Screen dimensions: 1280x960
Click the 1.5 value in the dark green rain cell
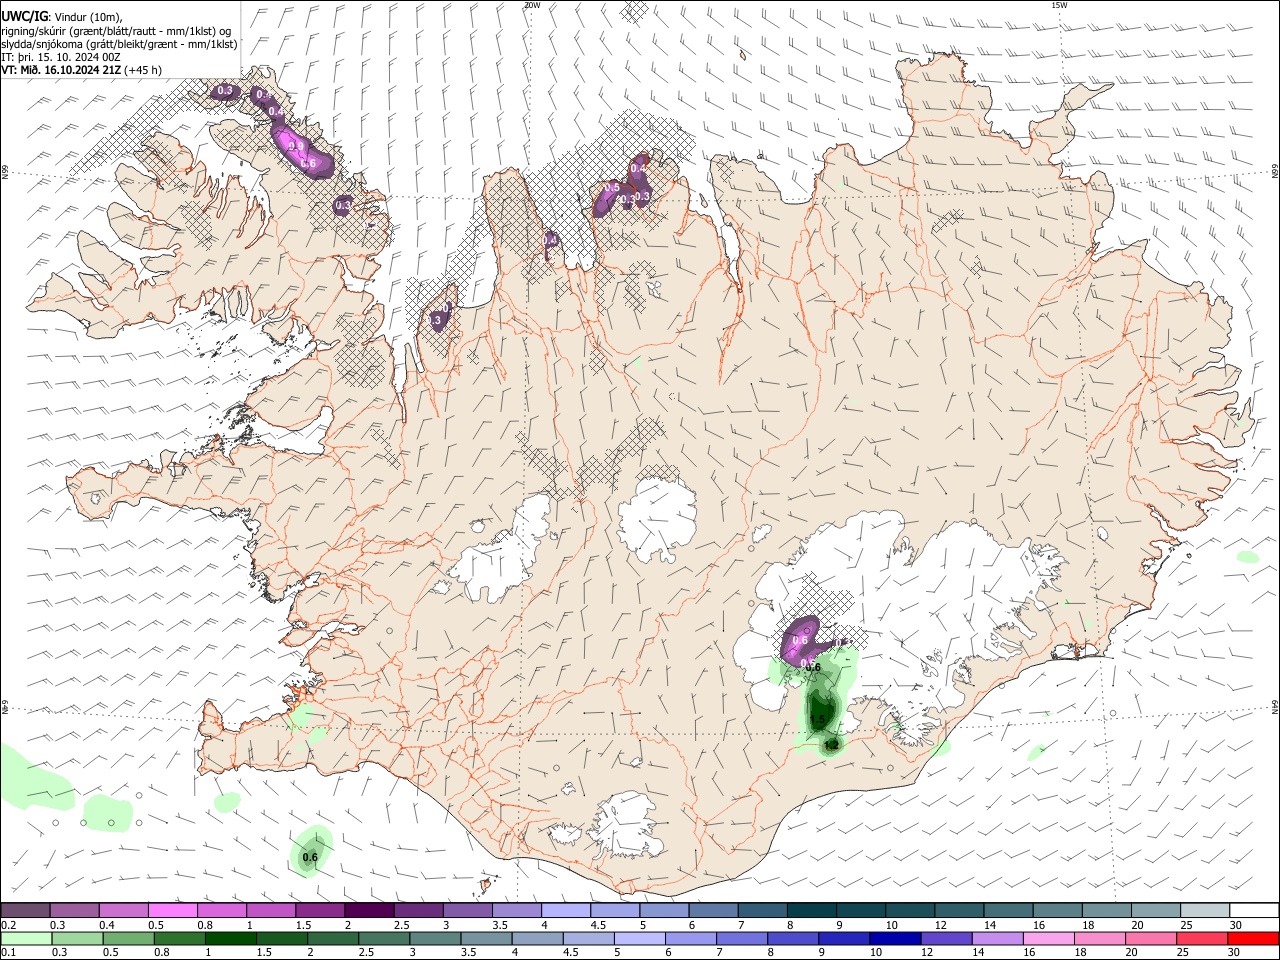(817, 720)
